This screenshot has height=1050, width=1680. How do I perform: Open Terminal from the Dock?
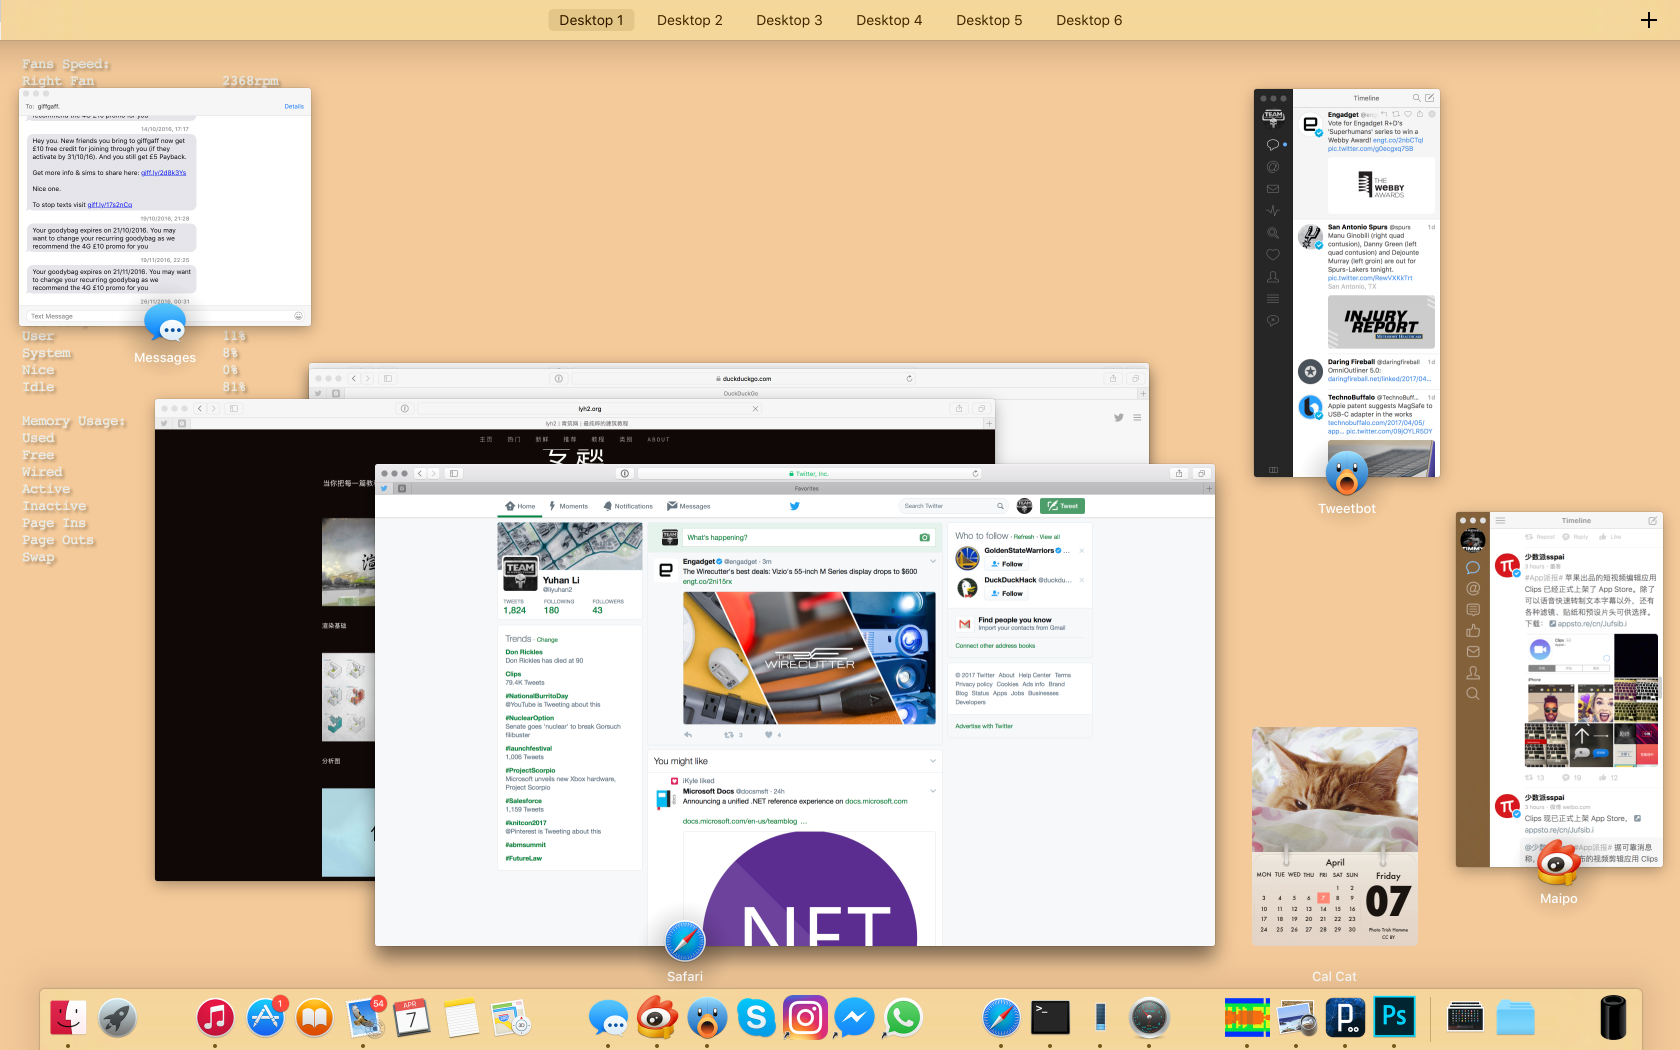pyautogui.click(x=1050, y=1017)
